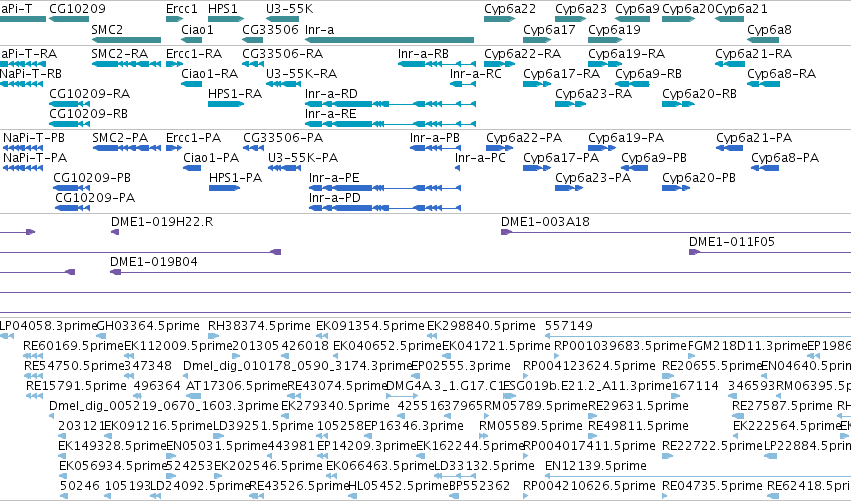Select the CG10209 gene arrow
851x501 pixels.
point(69,19)
